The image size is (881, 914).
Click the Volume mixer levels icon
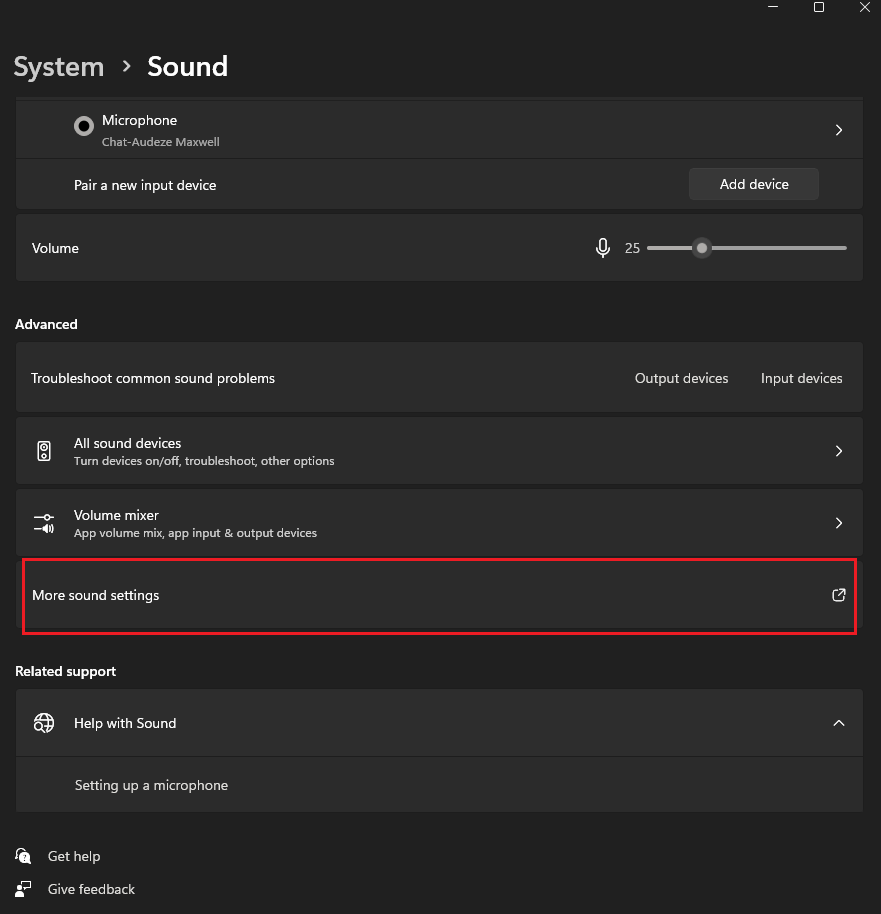pyautogui.click(x=43, y=522)
